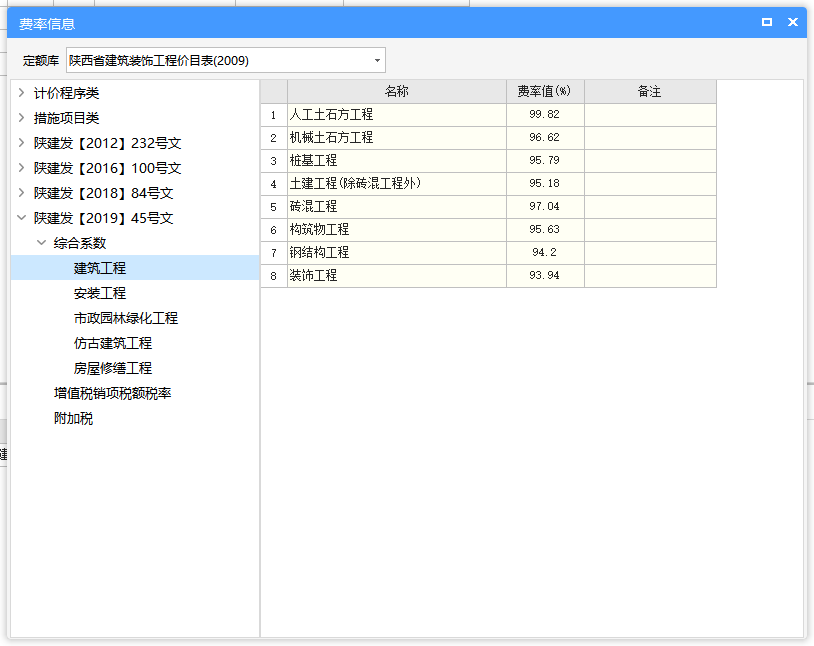
Task: Click the 措施项目类 label
Action: (x=66, y=118)
